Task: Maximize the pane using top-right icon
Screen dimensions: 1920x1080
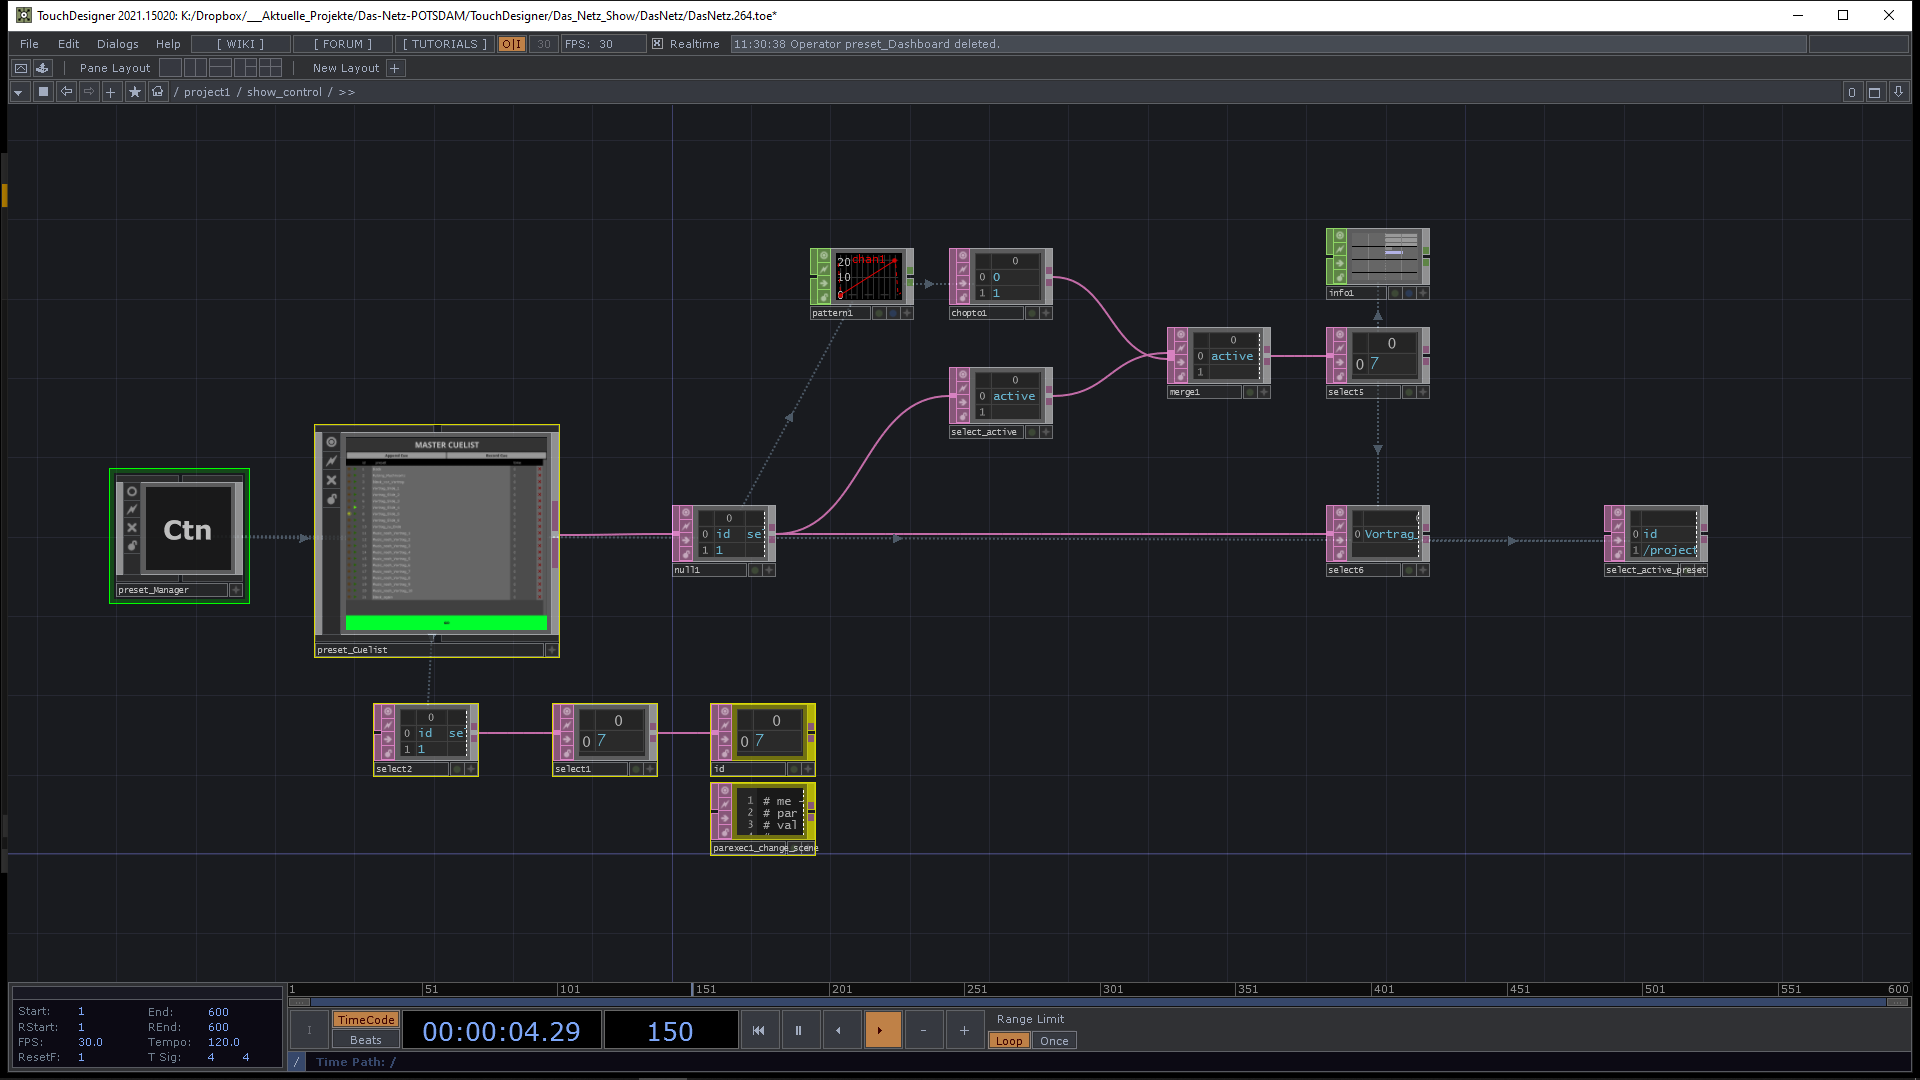Action: coord(1875,92)
